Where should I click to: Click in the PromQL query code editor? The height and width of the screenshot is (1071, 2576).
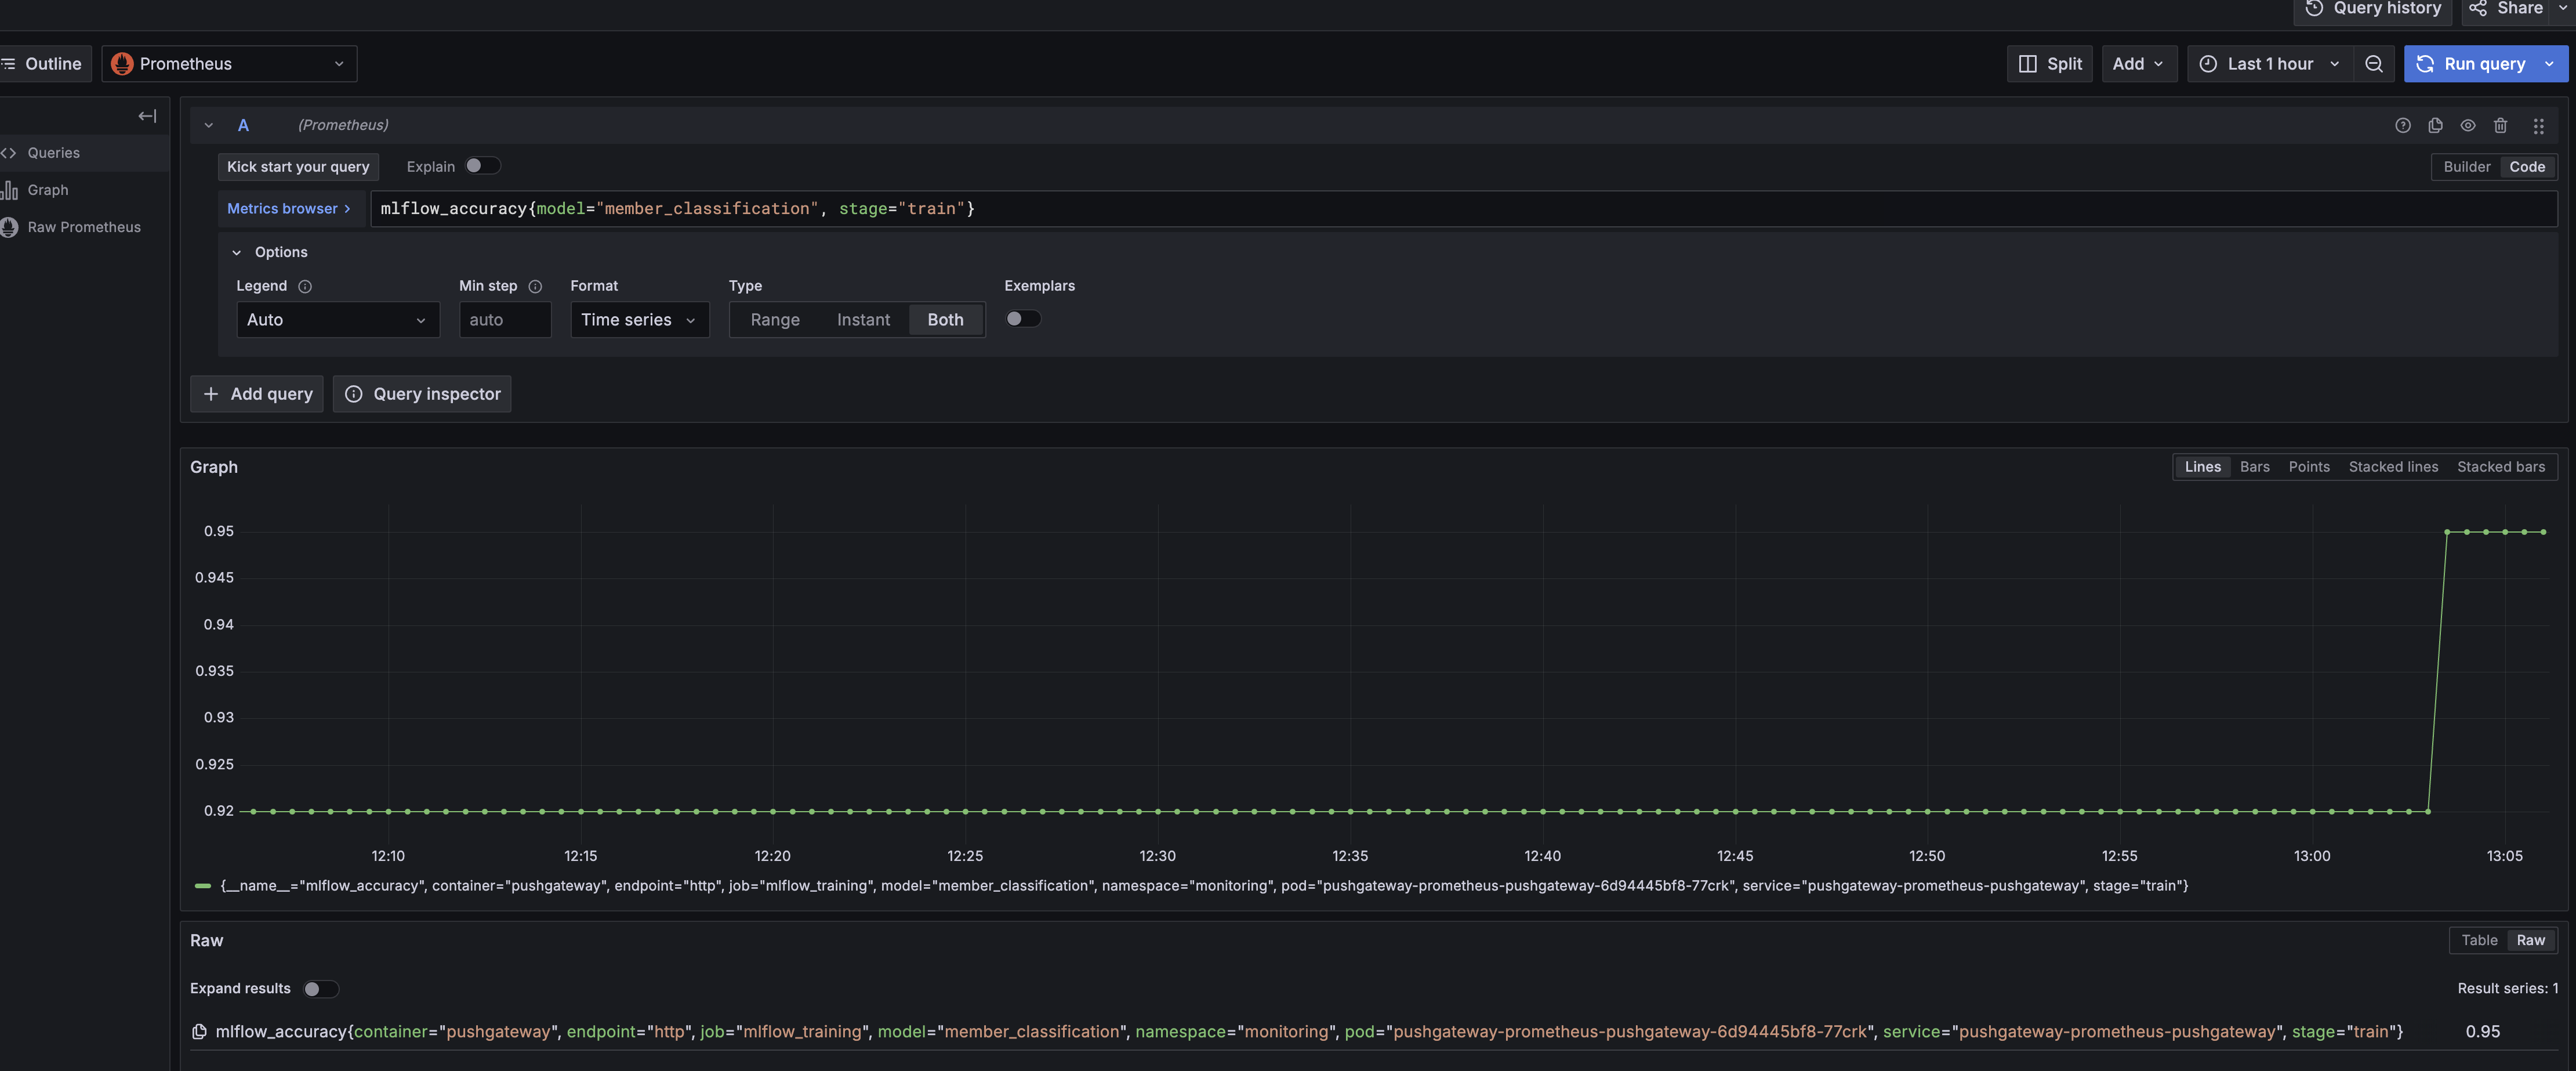(x=1463, y=209)
